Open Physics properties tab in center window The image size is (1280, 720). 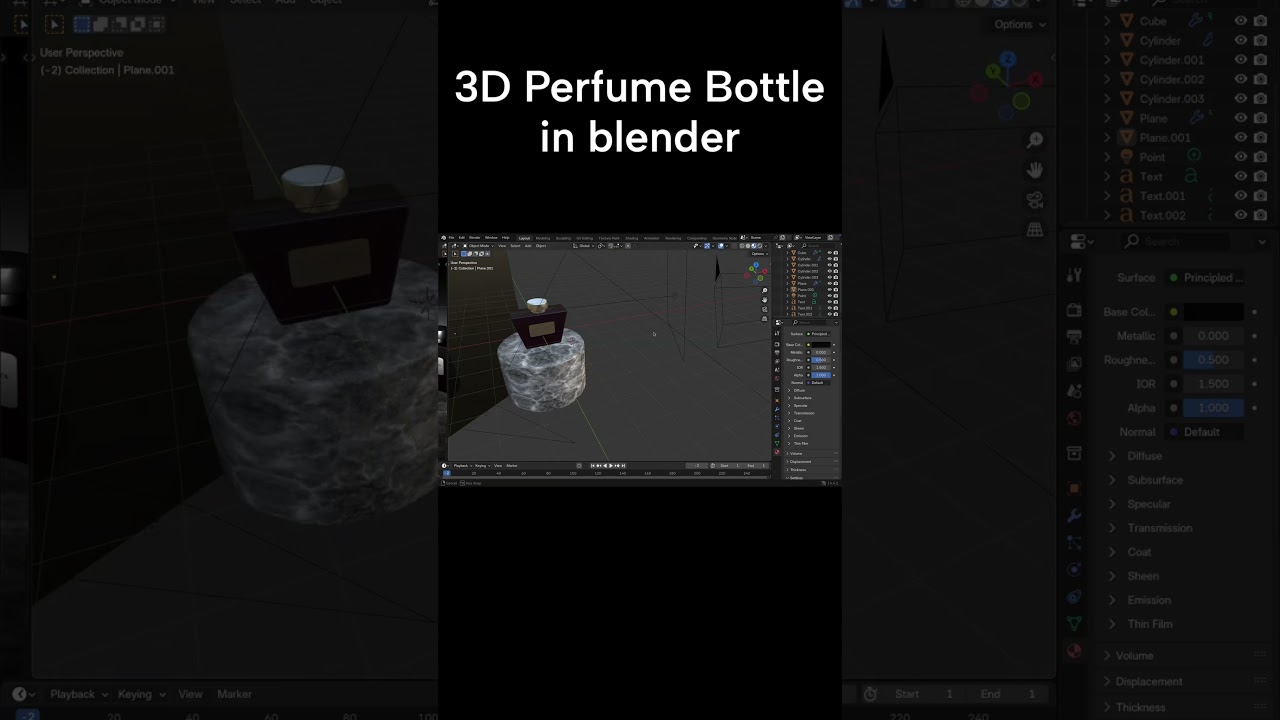[x=777, y=426]
